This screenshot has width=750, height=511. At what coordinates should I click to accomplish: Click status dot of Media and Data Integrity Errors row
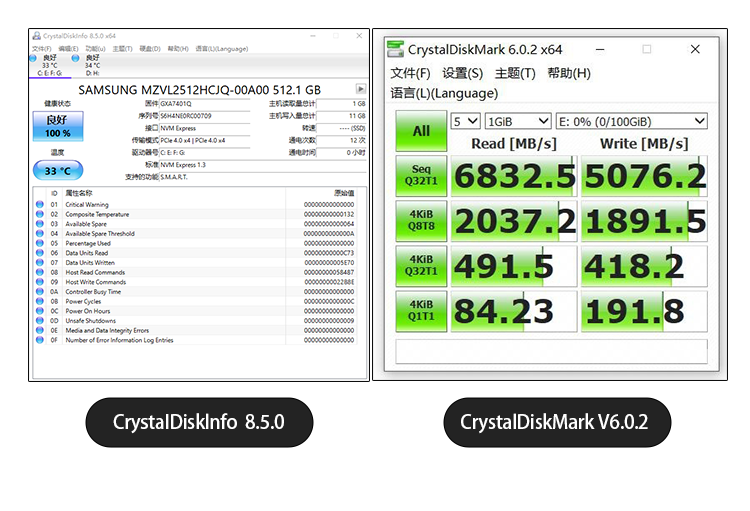click(40, 330)
